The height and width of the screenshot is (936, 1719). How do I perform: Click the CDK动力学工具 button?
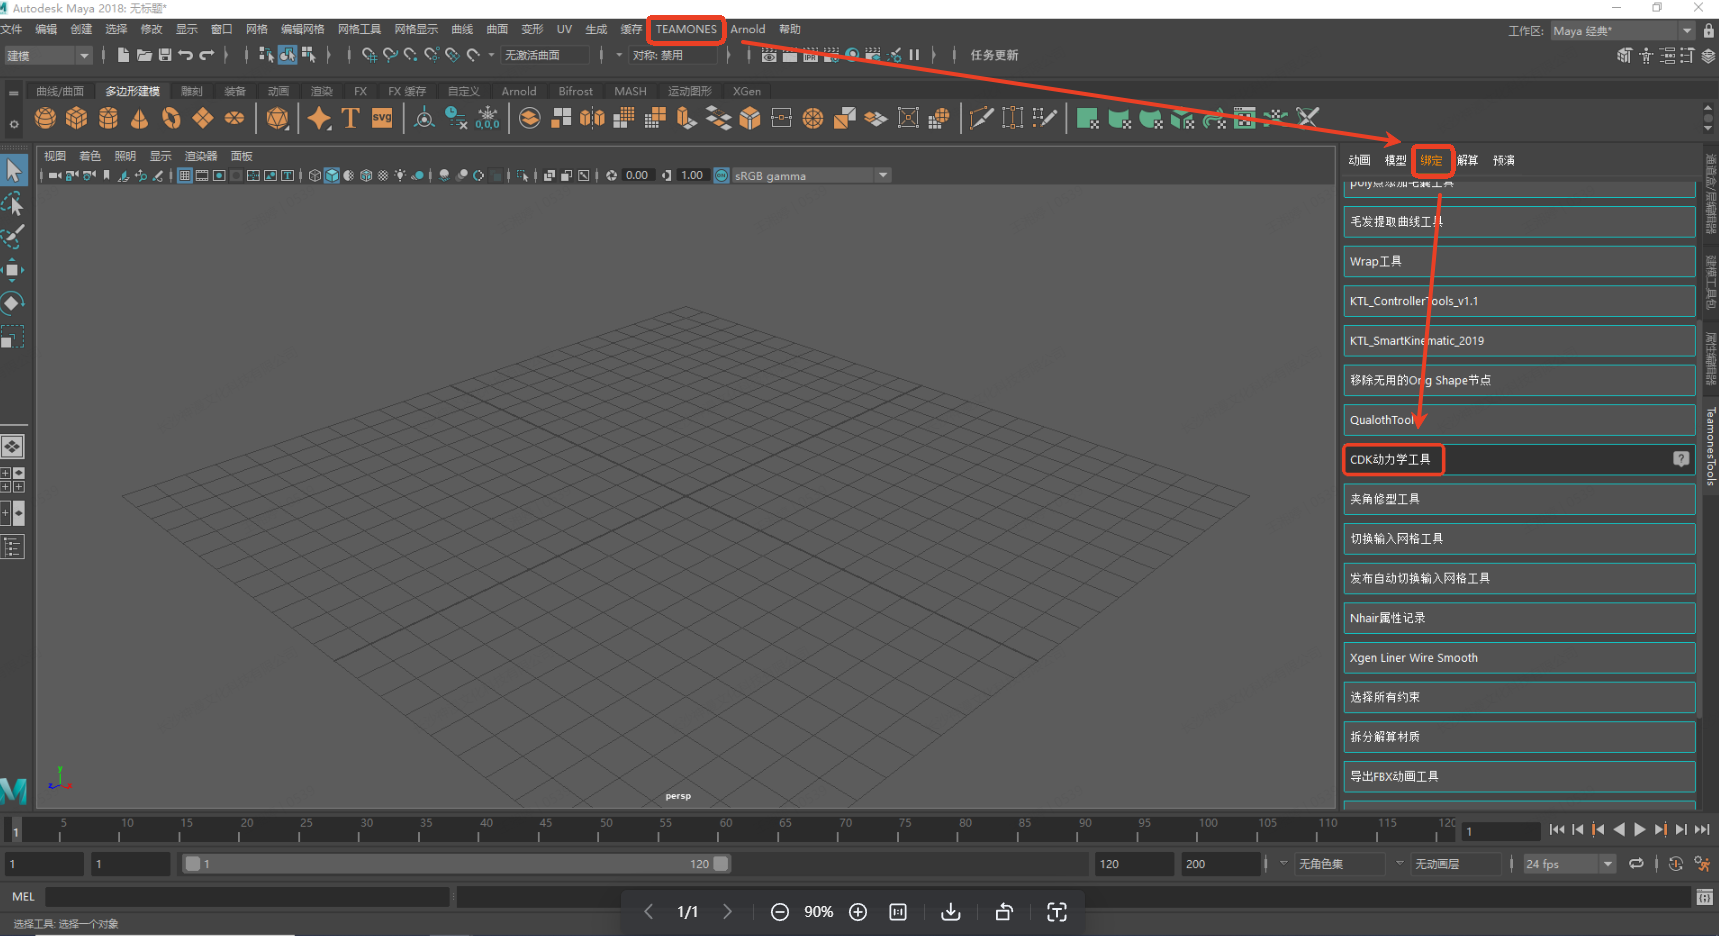pos(1391,460)
